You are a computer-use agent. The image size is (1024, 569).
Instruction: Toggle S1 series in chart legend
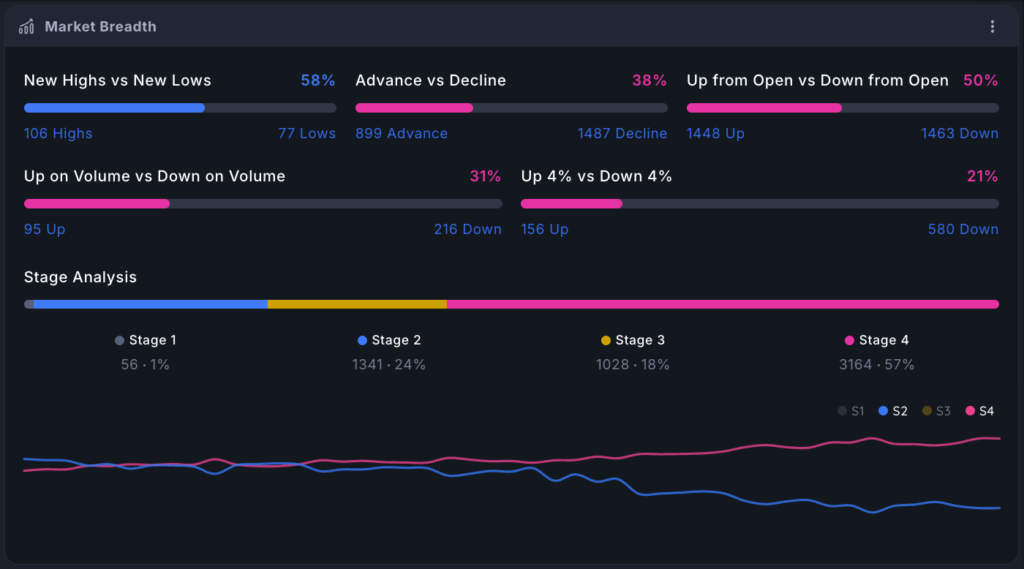(851, 411)
